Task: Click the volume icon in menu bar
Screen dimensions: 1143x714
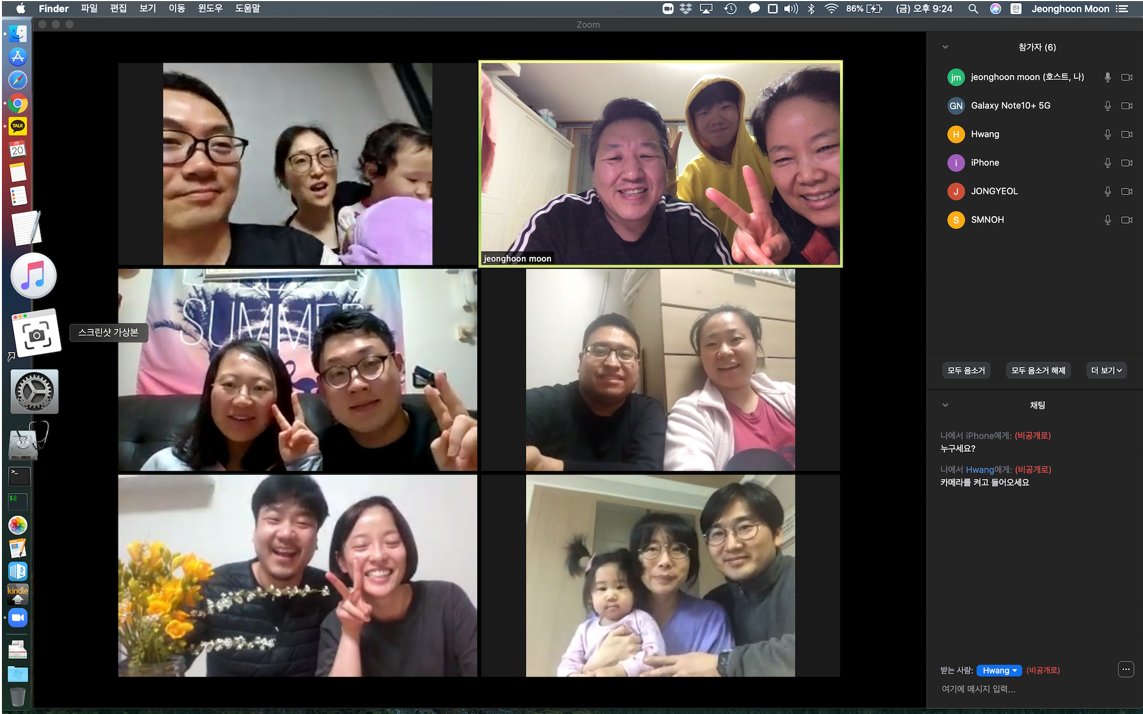Action: click(791, 9)
